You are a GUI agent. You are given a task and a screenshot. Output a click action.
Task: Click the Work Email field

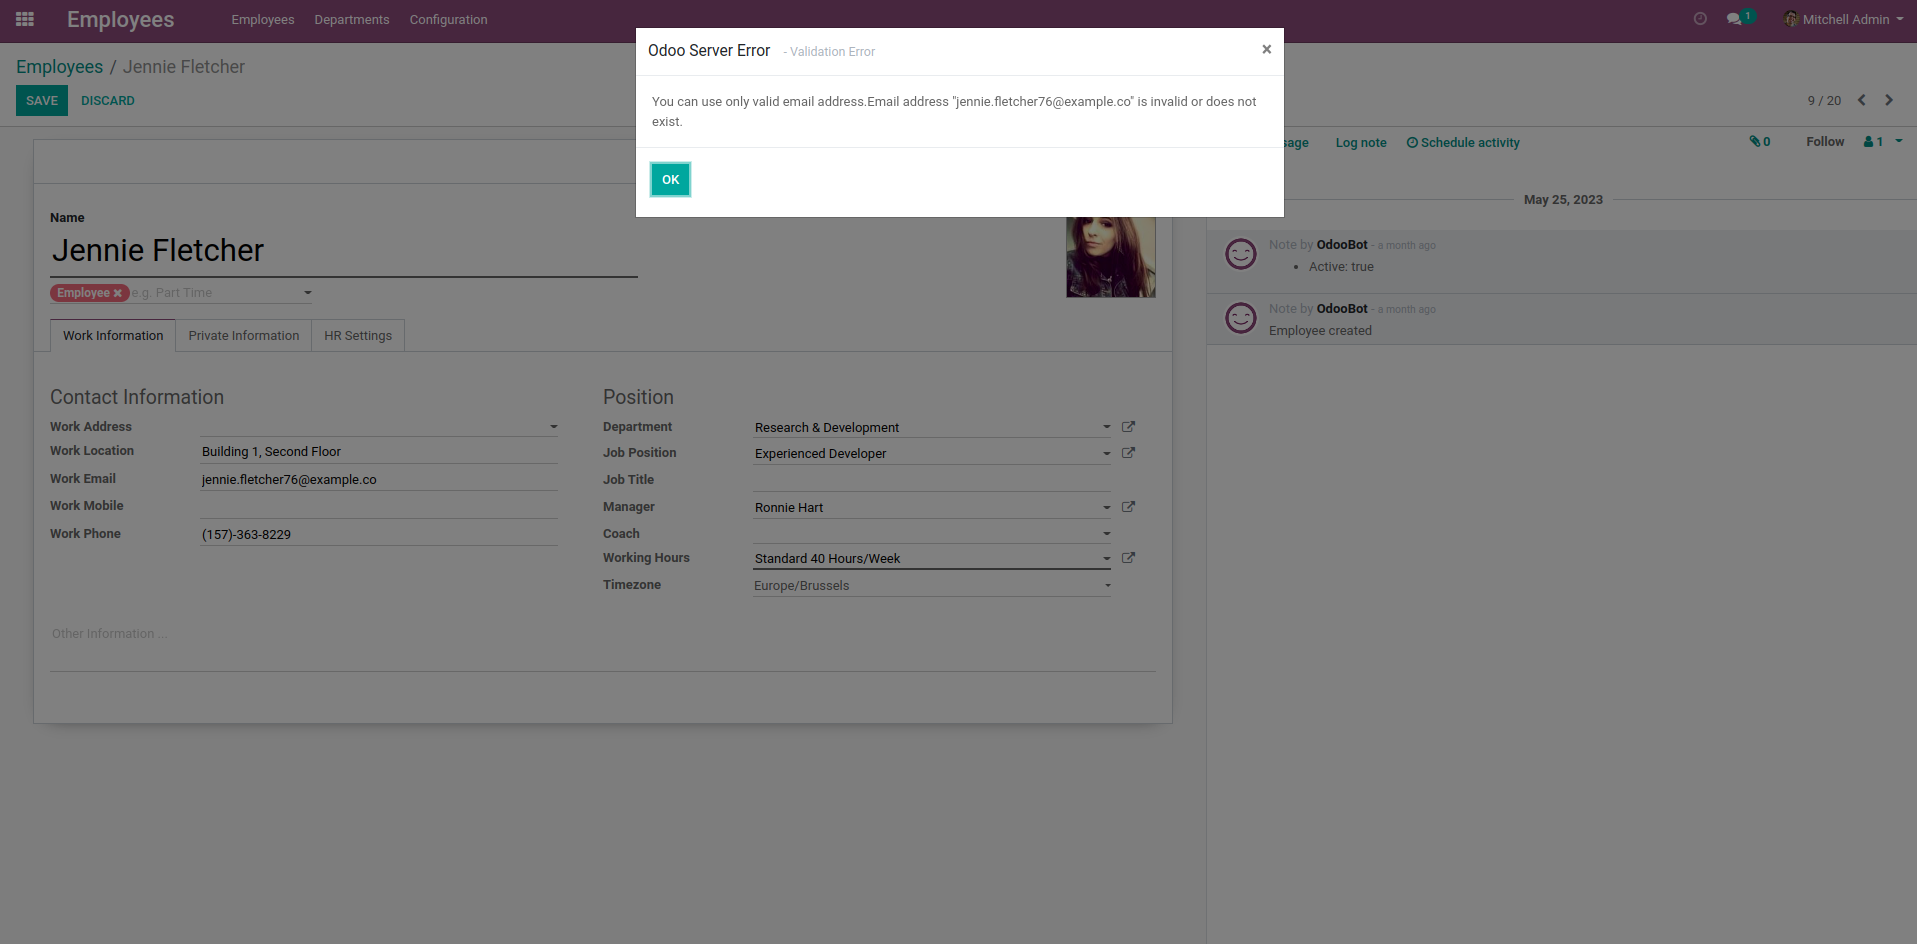379,479
